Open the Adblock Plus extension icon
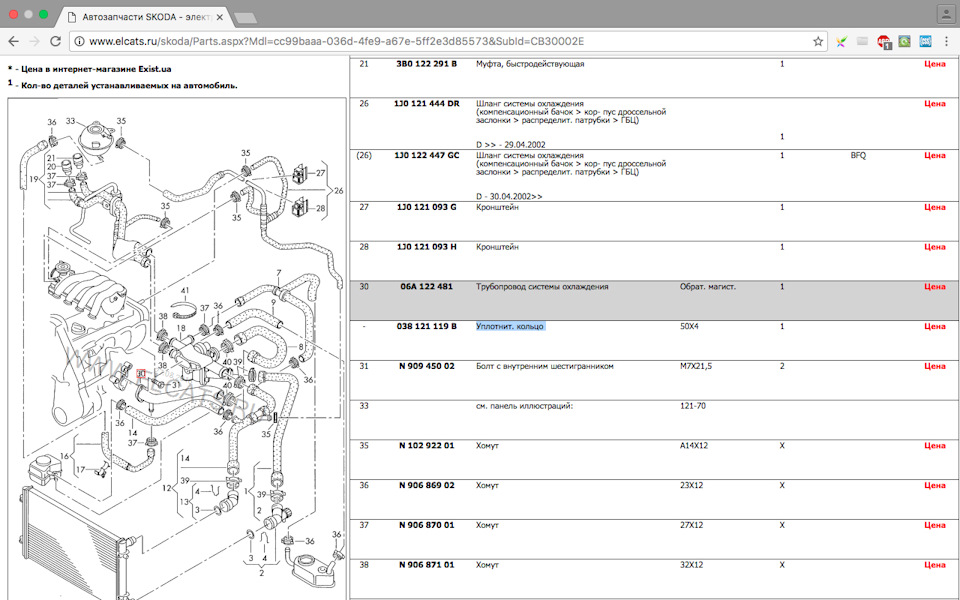960x600 pixels. (x=883, y=42)
